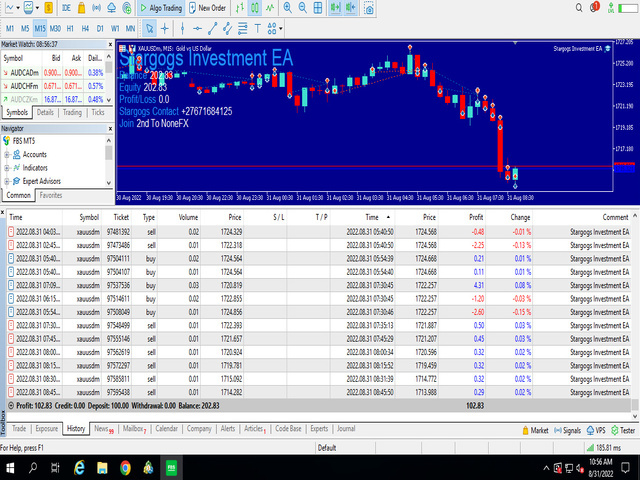Click Market Watch vertical scrollbar thumb
Image resolution: width=640 pixels, height=480 pixels.
tap(109, 67)
